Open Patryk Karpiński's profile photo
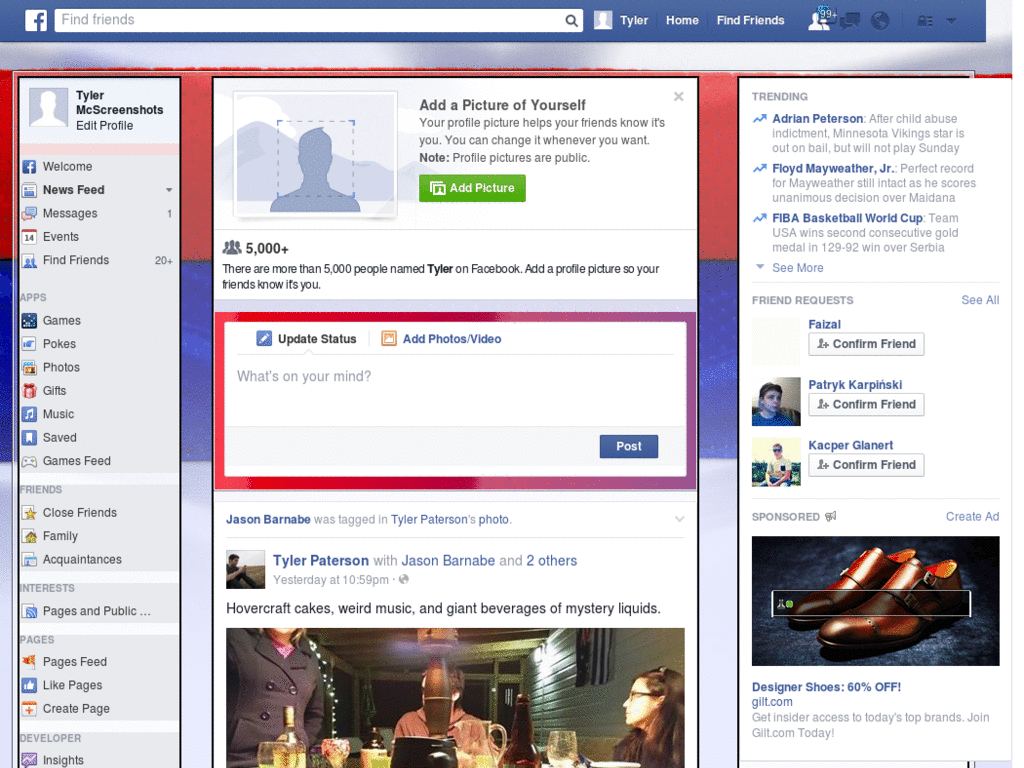The width and height of the screenshot is (1024, 768). pyautogui.click(x=776, y=401)
